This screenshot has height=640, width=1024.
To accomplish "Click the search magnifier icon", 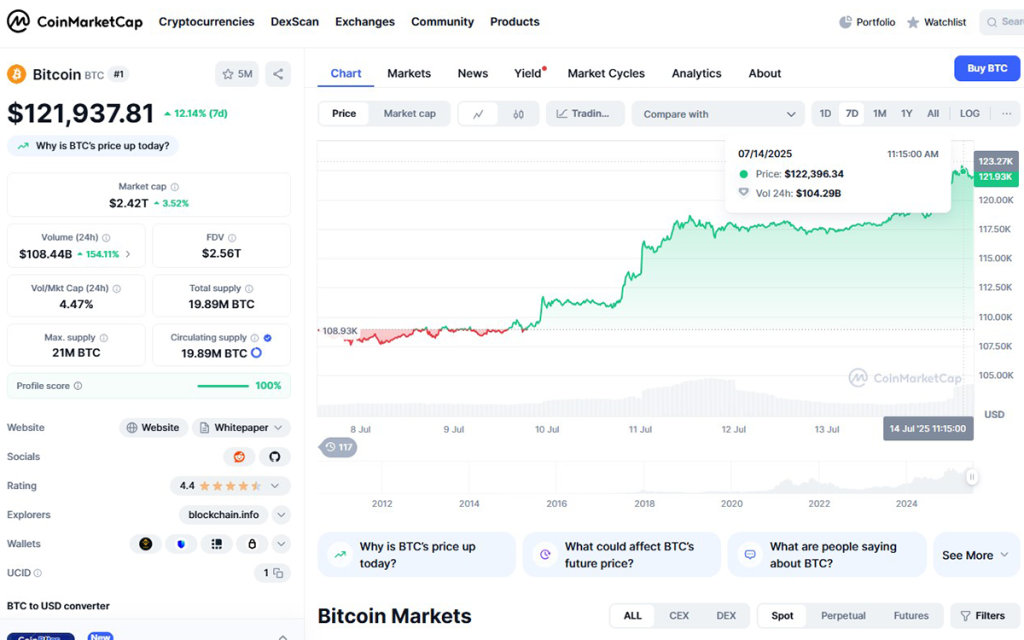I will 992,22.
